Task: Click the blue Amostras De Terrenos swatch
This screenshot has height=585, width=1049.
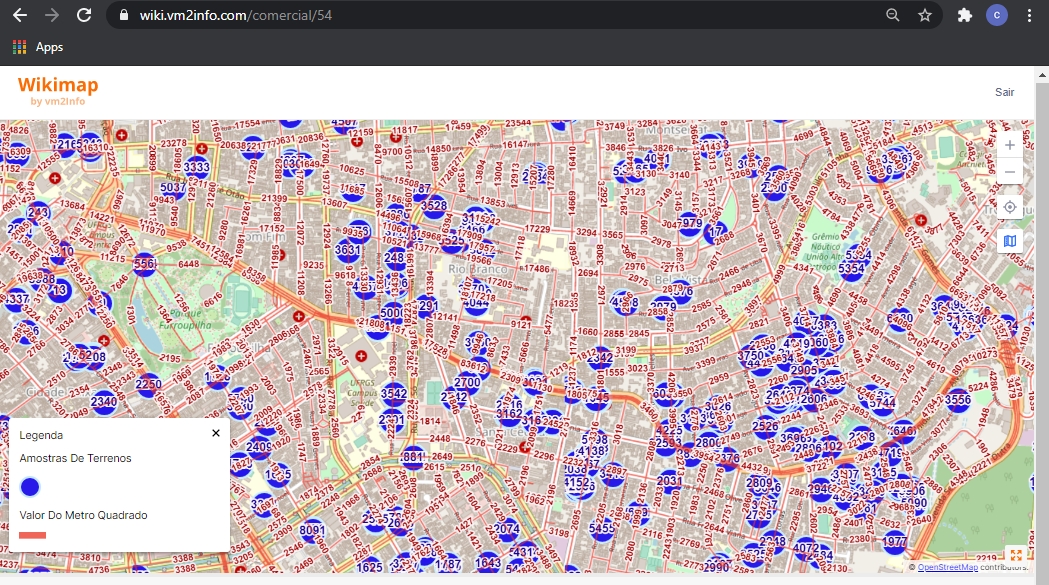Action: [x=30, y=487]
